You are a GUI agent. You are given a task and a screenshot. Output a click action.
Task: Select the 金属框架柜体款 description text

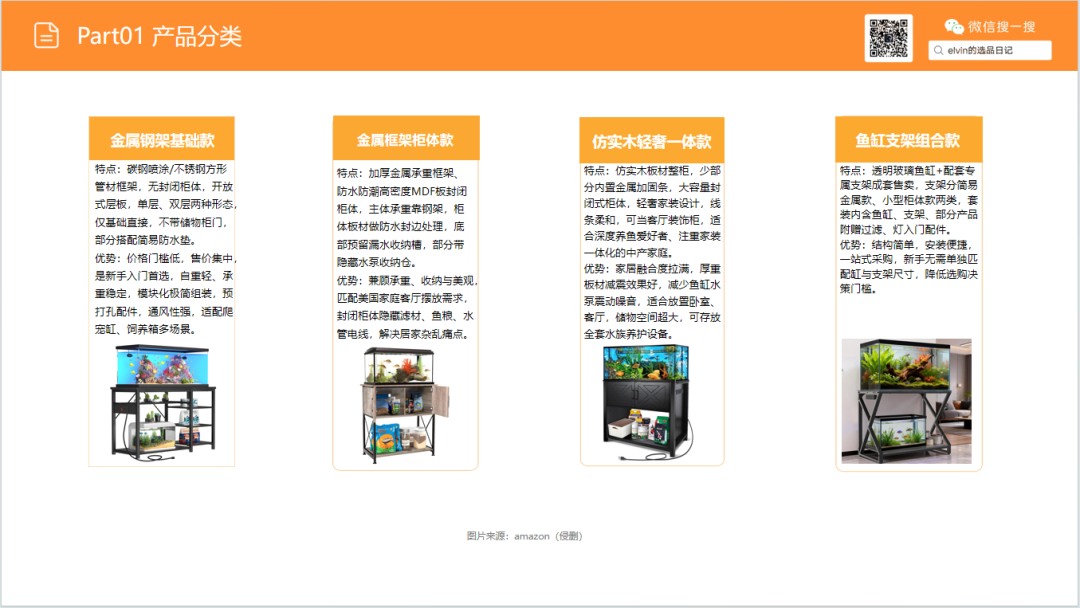point(406,253)
